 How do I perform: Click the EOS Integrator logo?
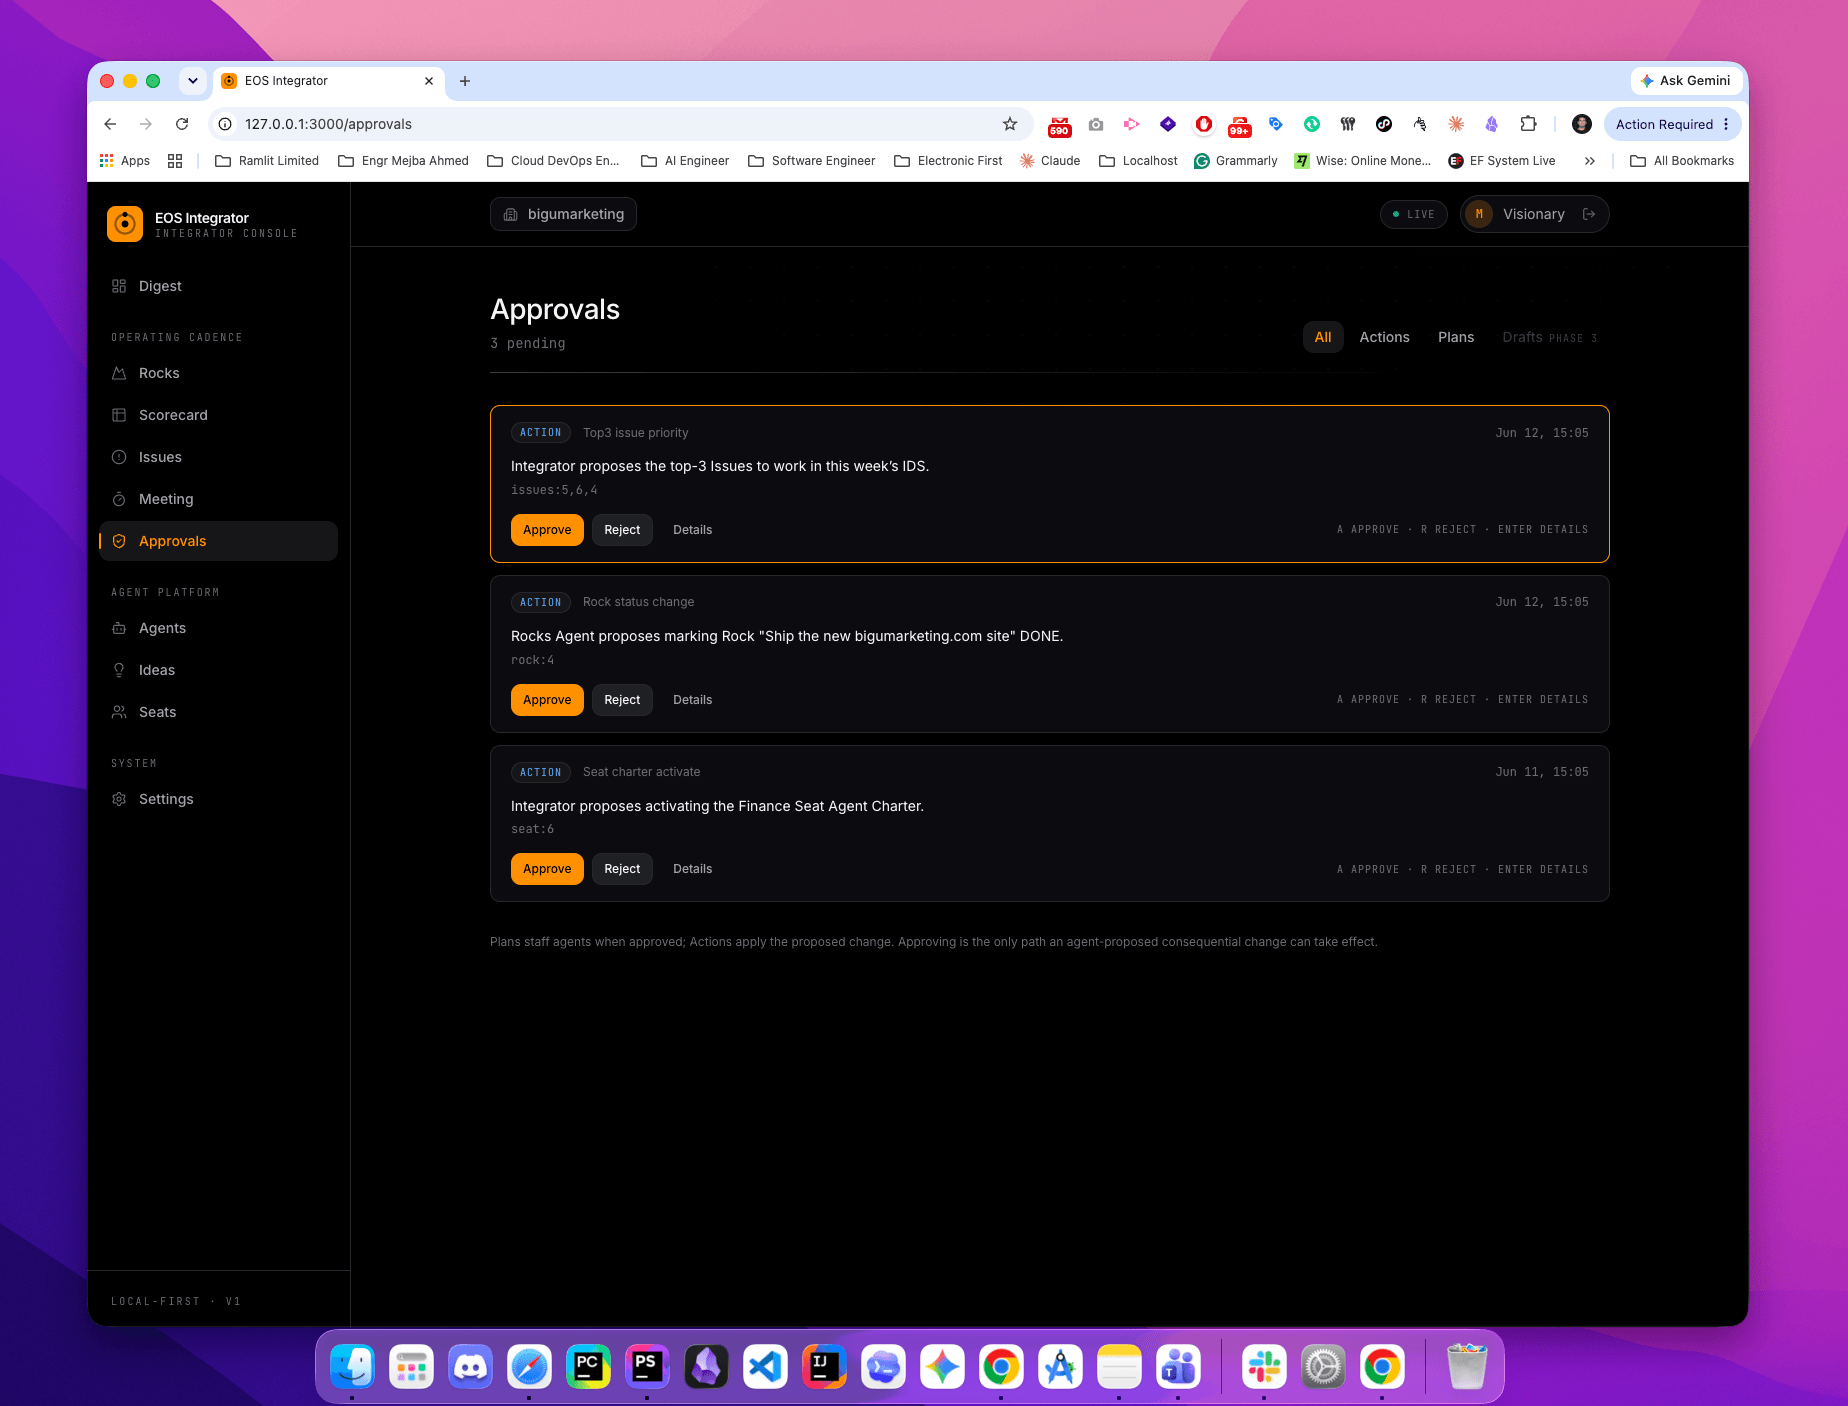[x=125, y=224]
